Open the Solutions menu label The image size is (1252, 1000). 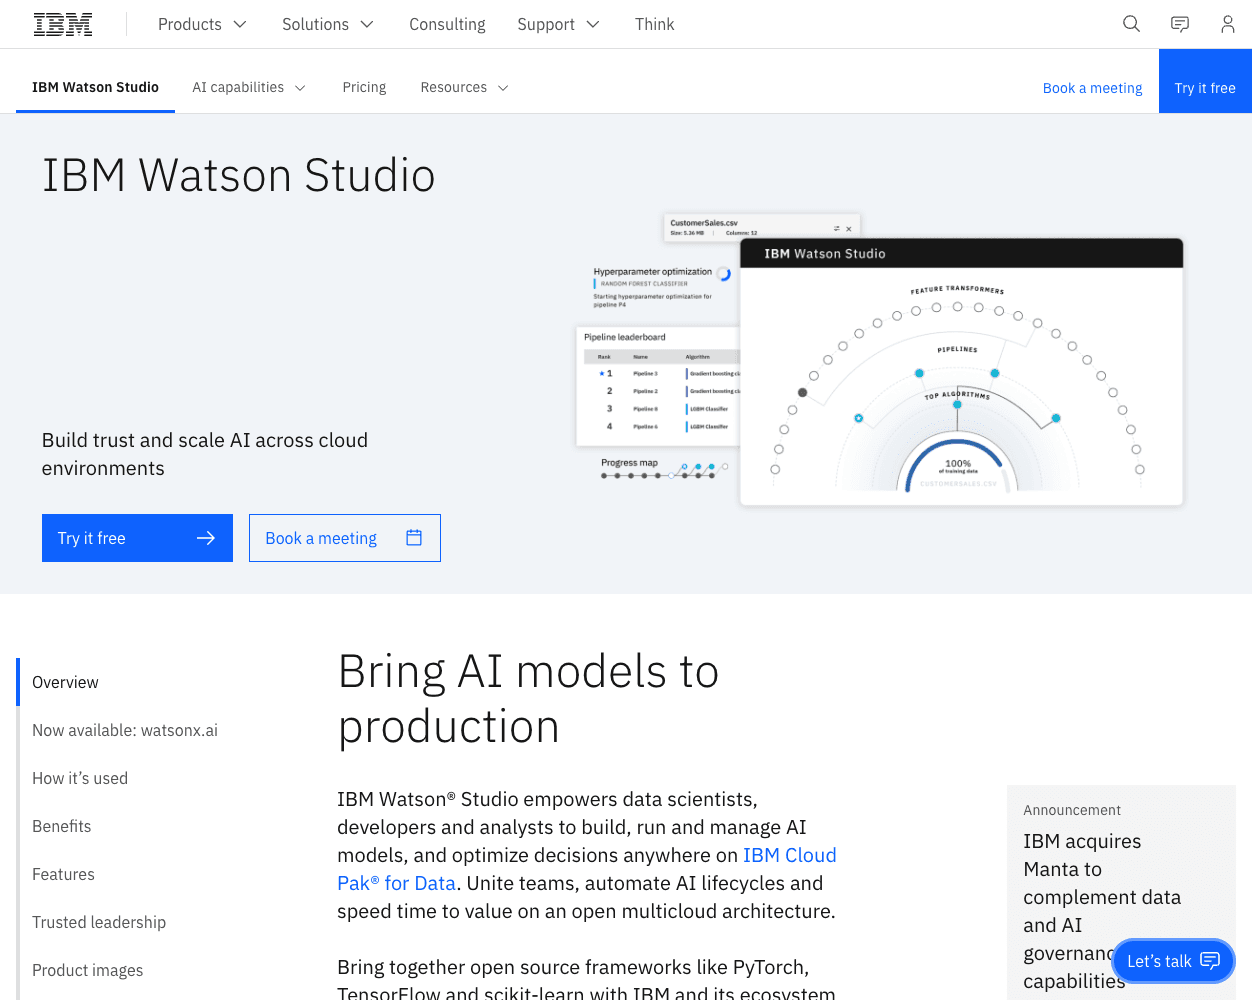(x=315, y=24)
